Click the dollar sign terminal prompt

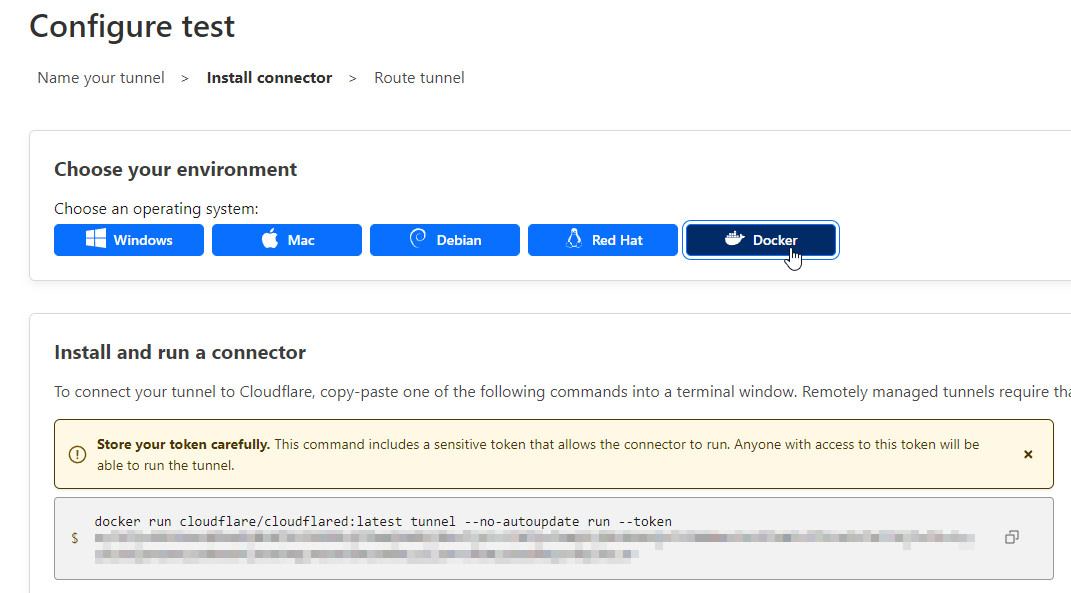click(x=74, y=538)
